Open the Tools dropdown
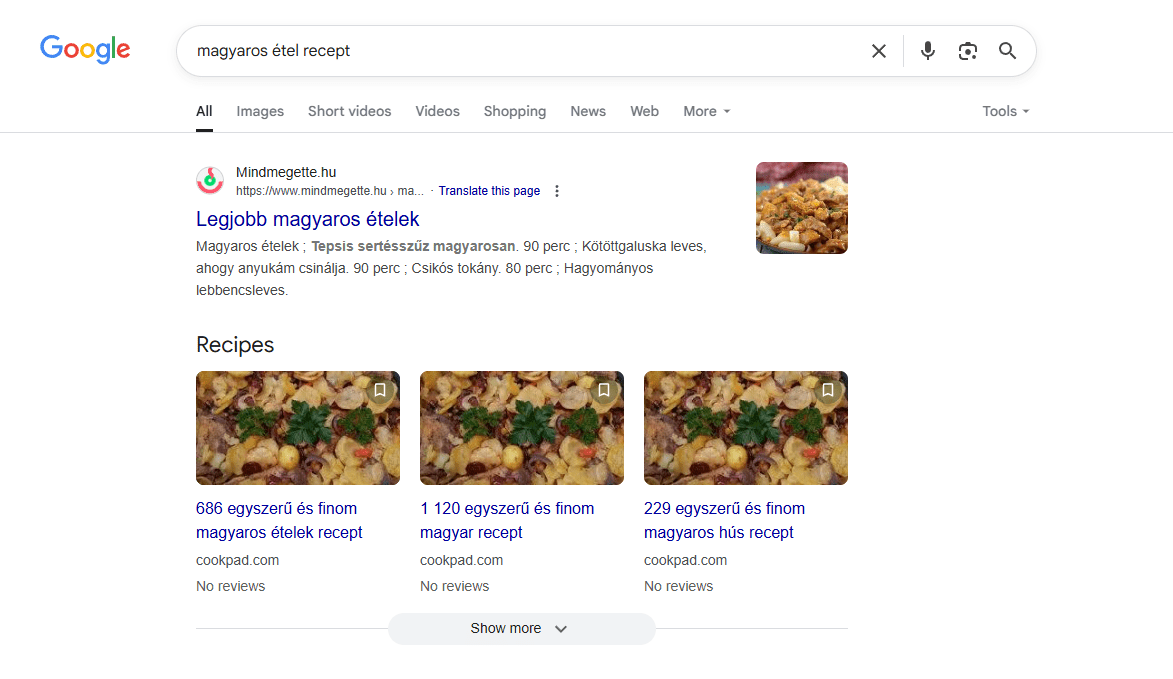 click(1005, 111)
